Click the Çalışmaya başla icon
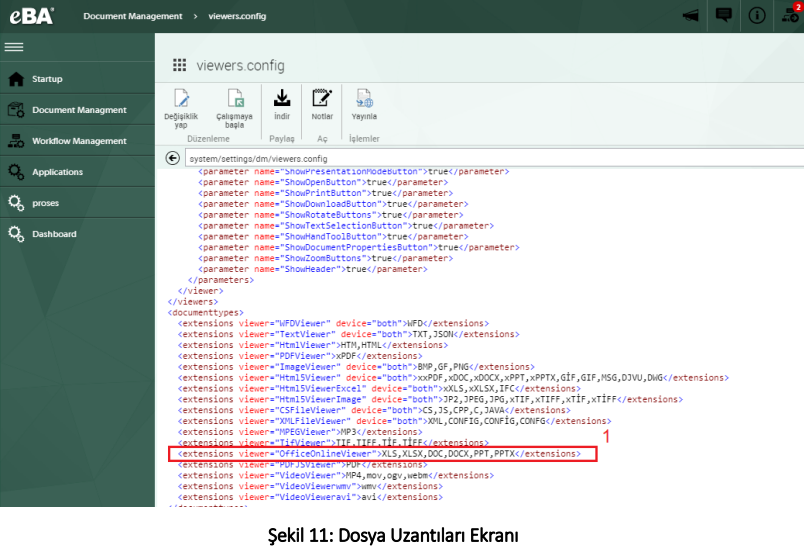 click(235, 98)
